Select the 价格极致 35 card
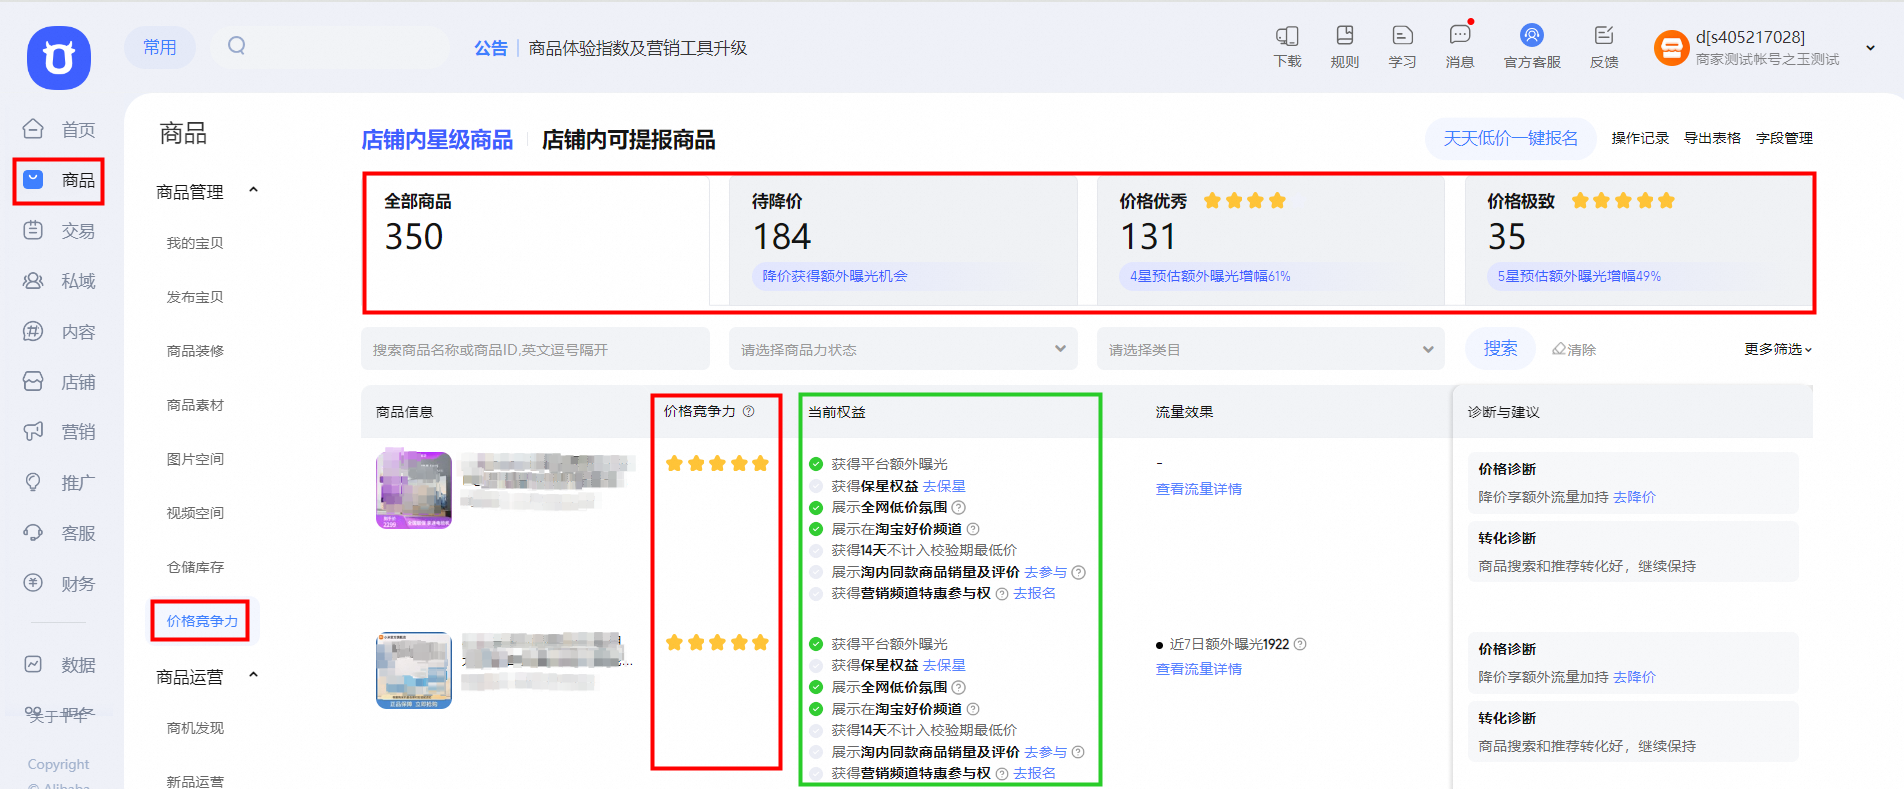This screenshot has height=789, width=1904. (1638, 241)
